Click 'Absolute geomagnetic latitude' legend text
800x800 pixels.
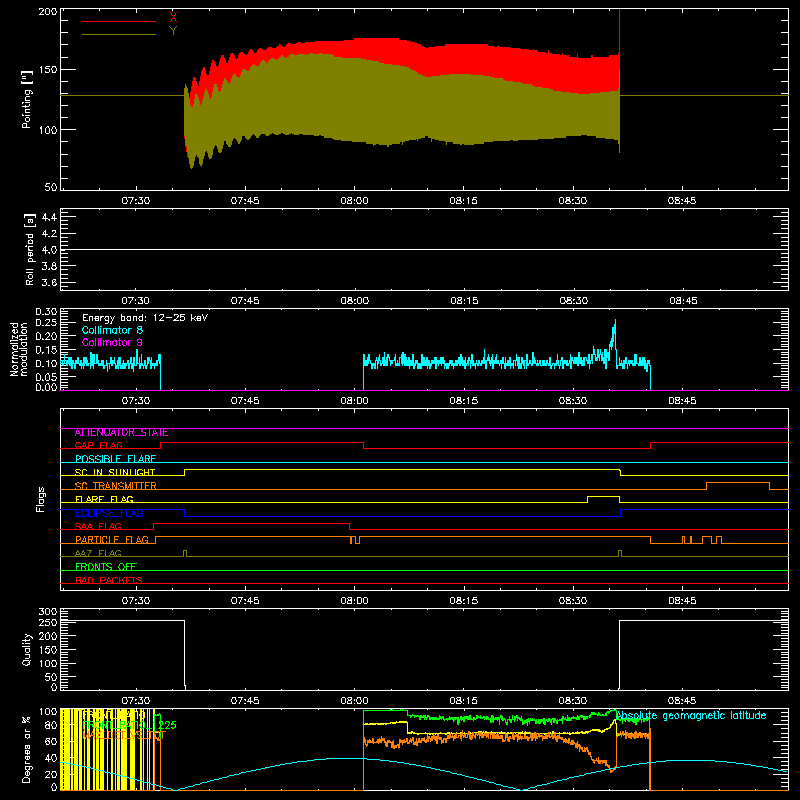[691, 716]
